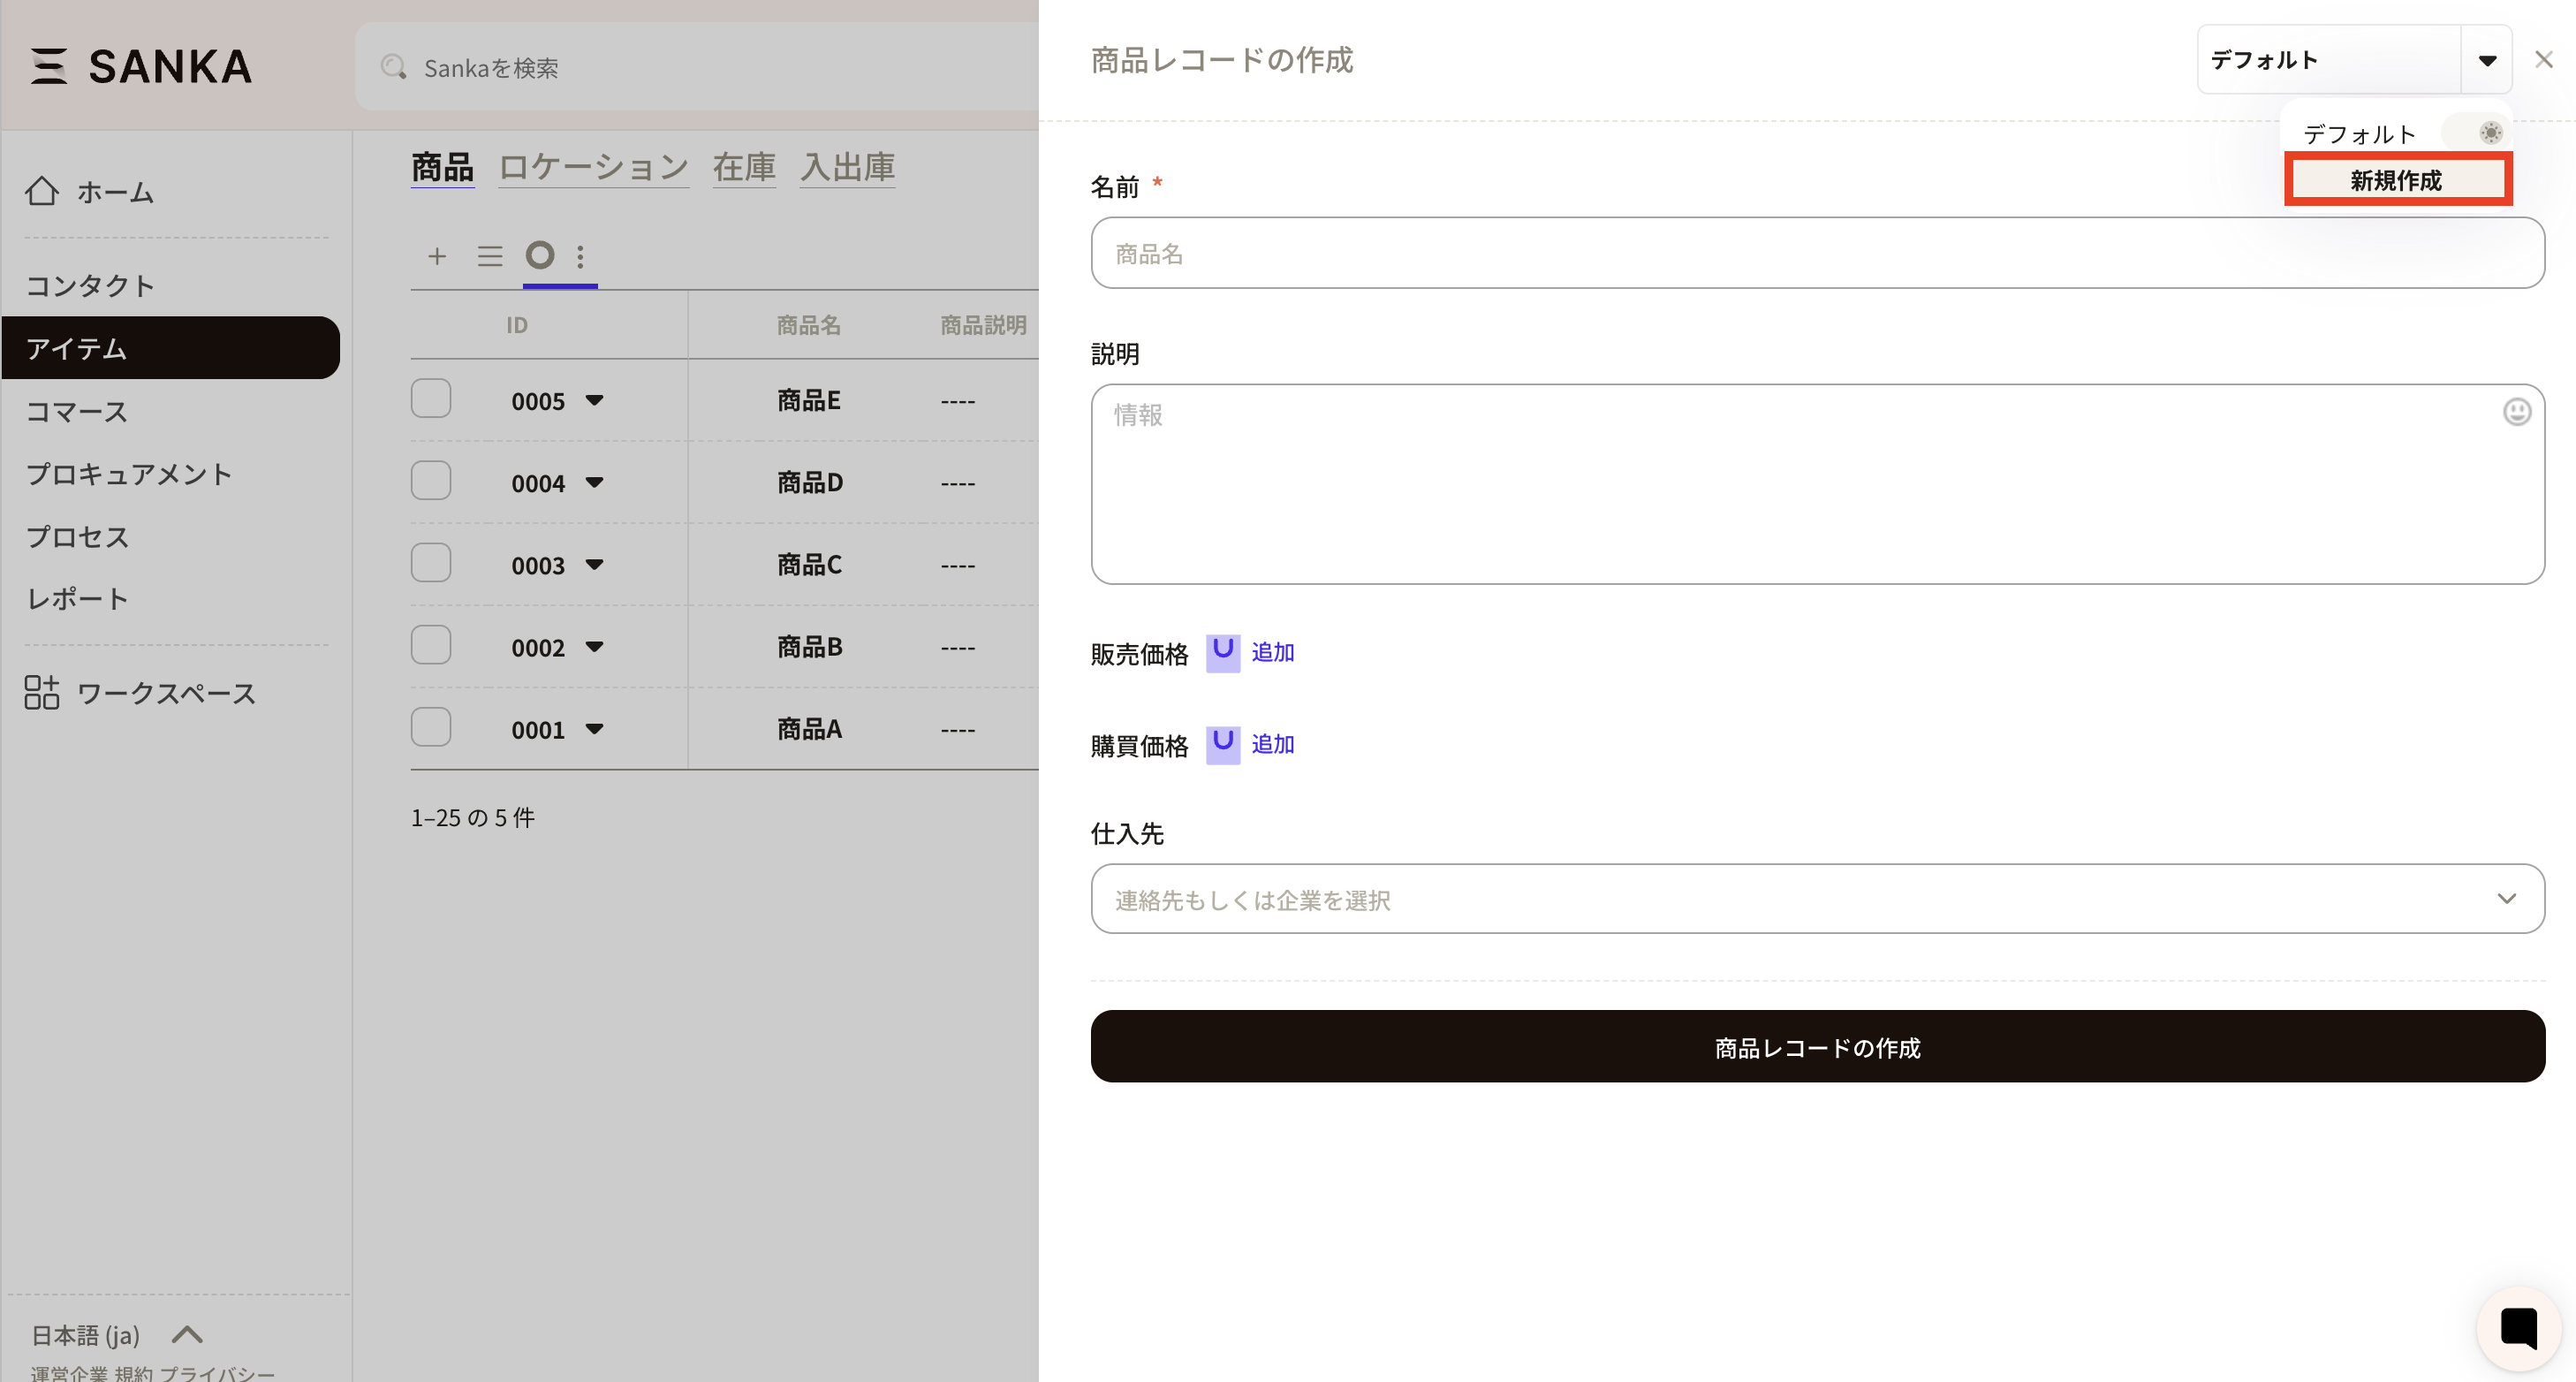Click the 新規作成 button in dropdown
This screenshot has height=1382, width=2576.
tap(2396, 180)
